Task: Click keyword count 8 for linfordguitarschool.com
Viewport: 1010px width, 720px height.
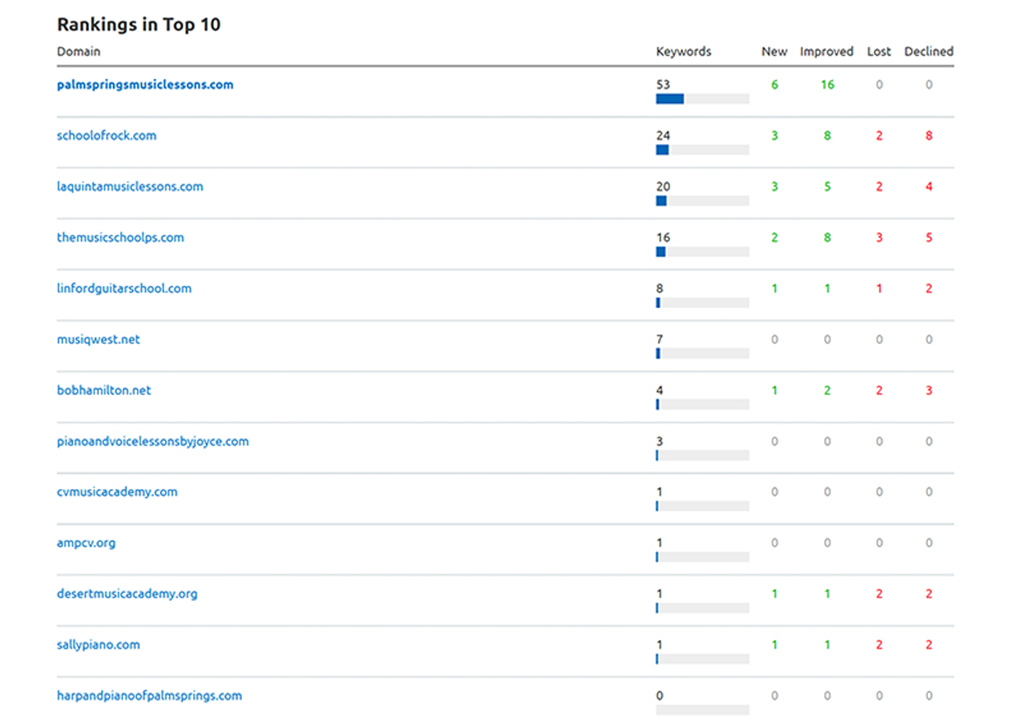Action: (660, 289)
